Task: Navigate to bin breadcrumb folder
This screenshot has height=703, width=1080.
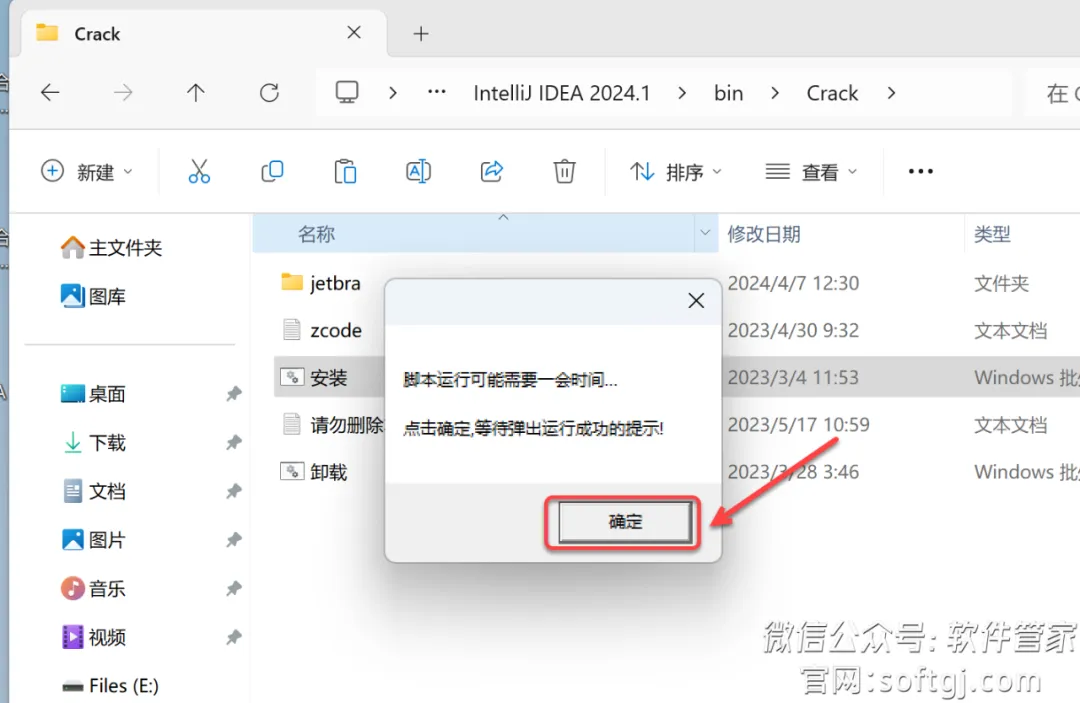Action: click(x=728, y=93)
